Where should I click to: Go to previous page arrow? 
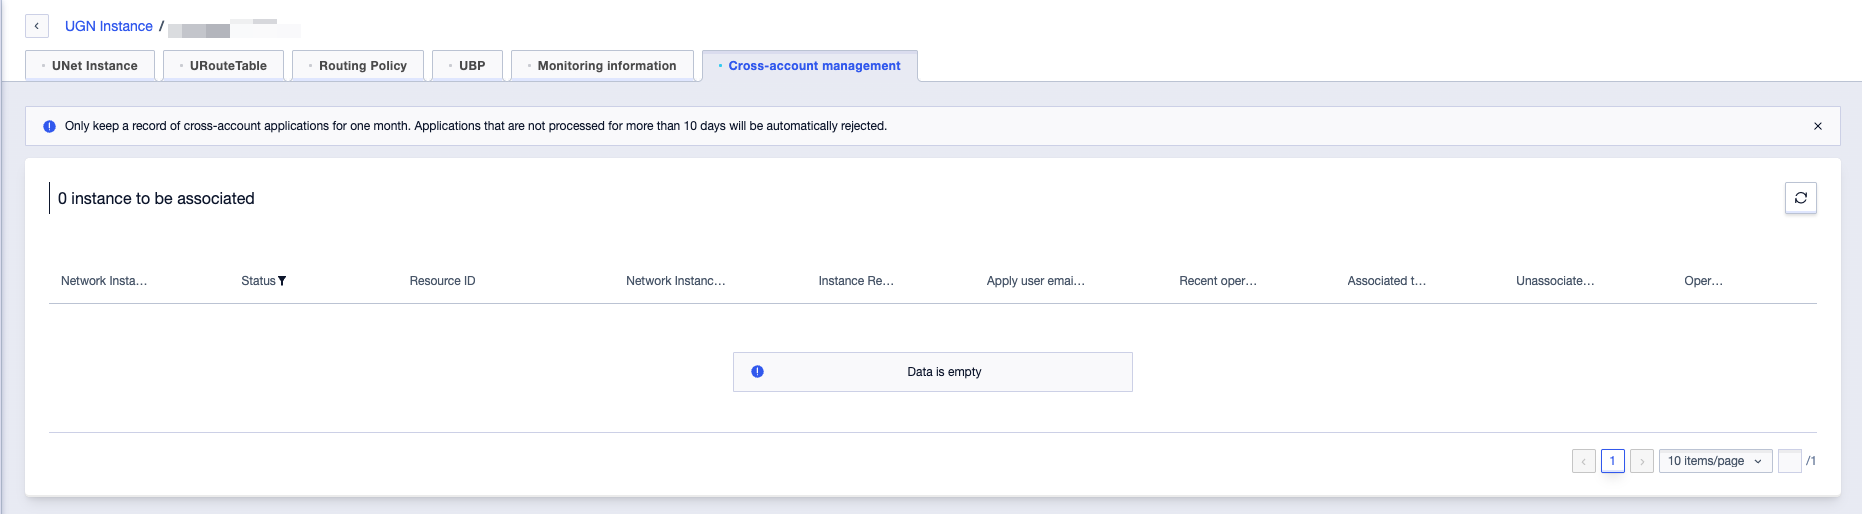tap(1583, 461)
